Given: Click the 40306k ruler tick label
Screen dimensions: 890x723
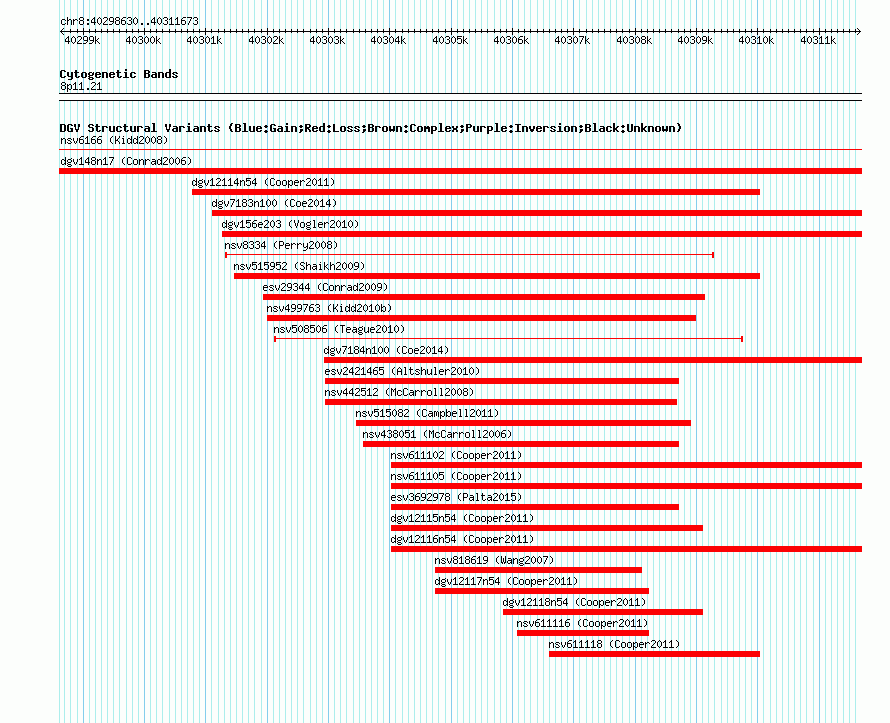Looking at the screenshot, I should (511, 40).
